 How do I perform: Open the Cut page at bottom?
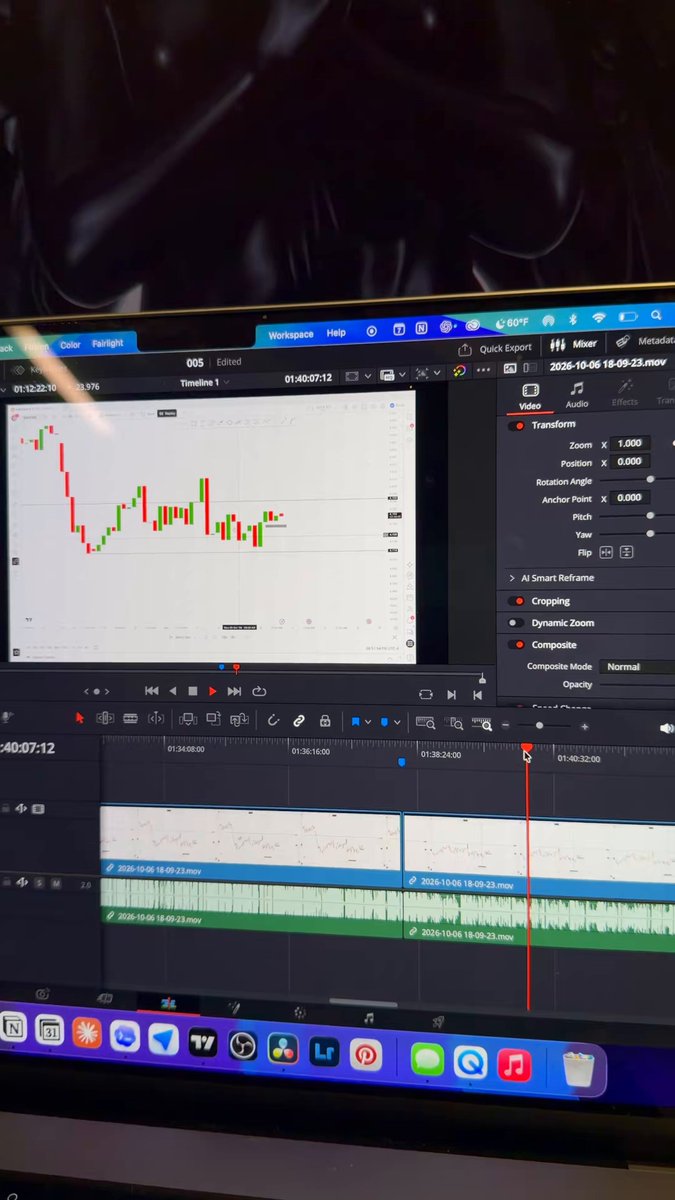coord(104,998)
